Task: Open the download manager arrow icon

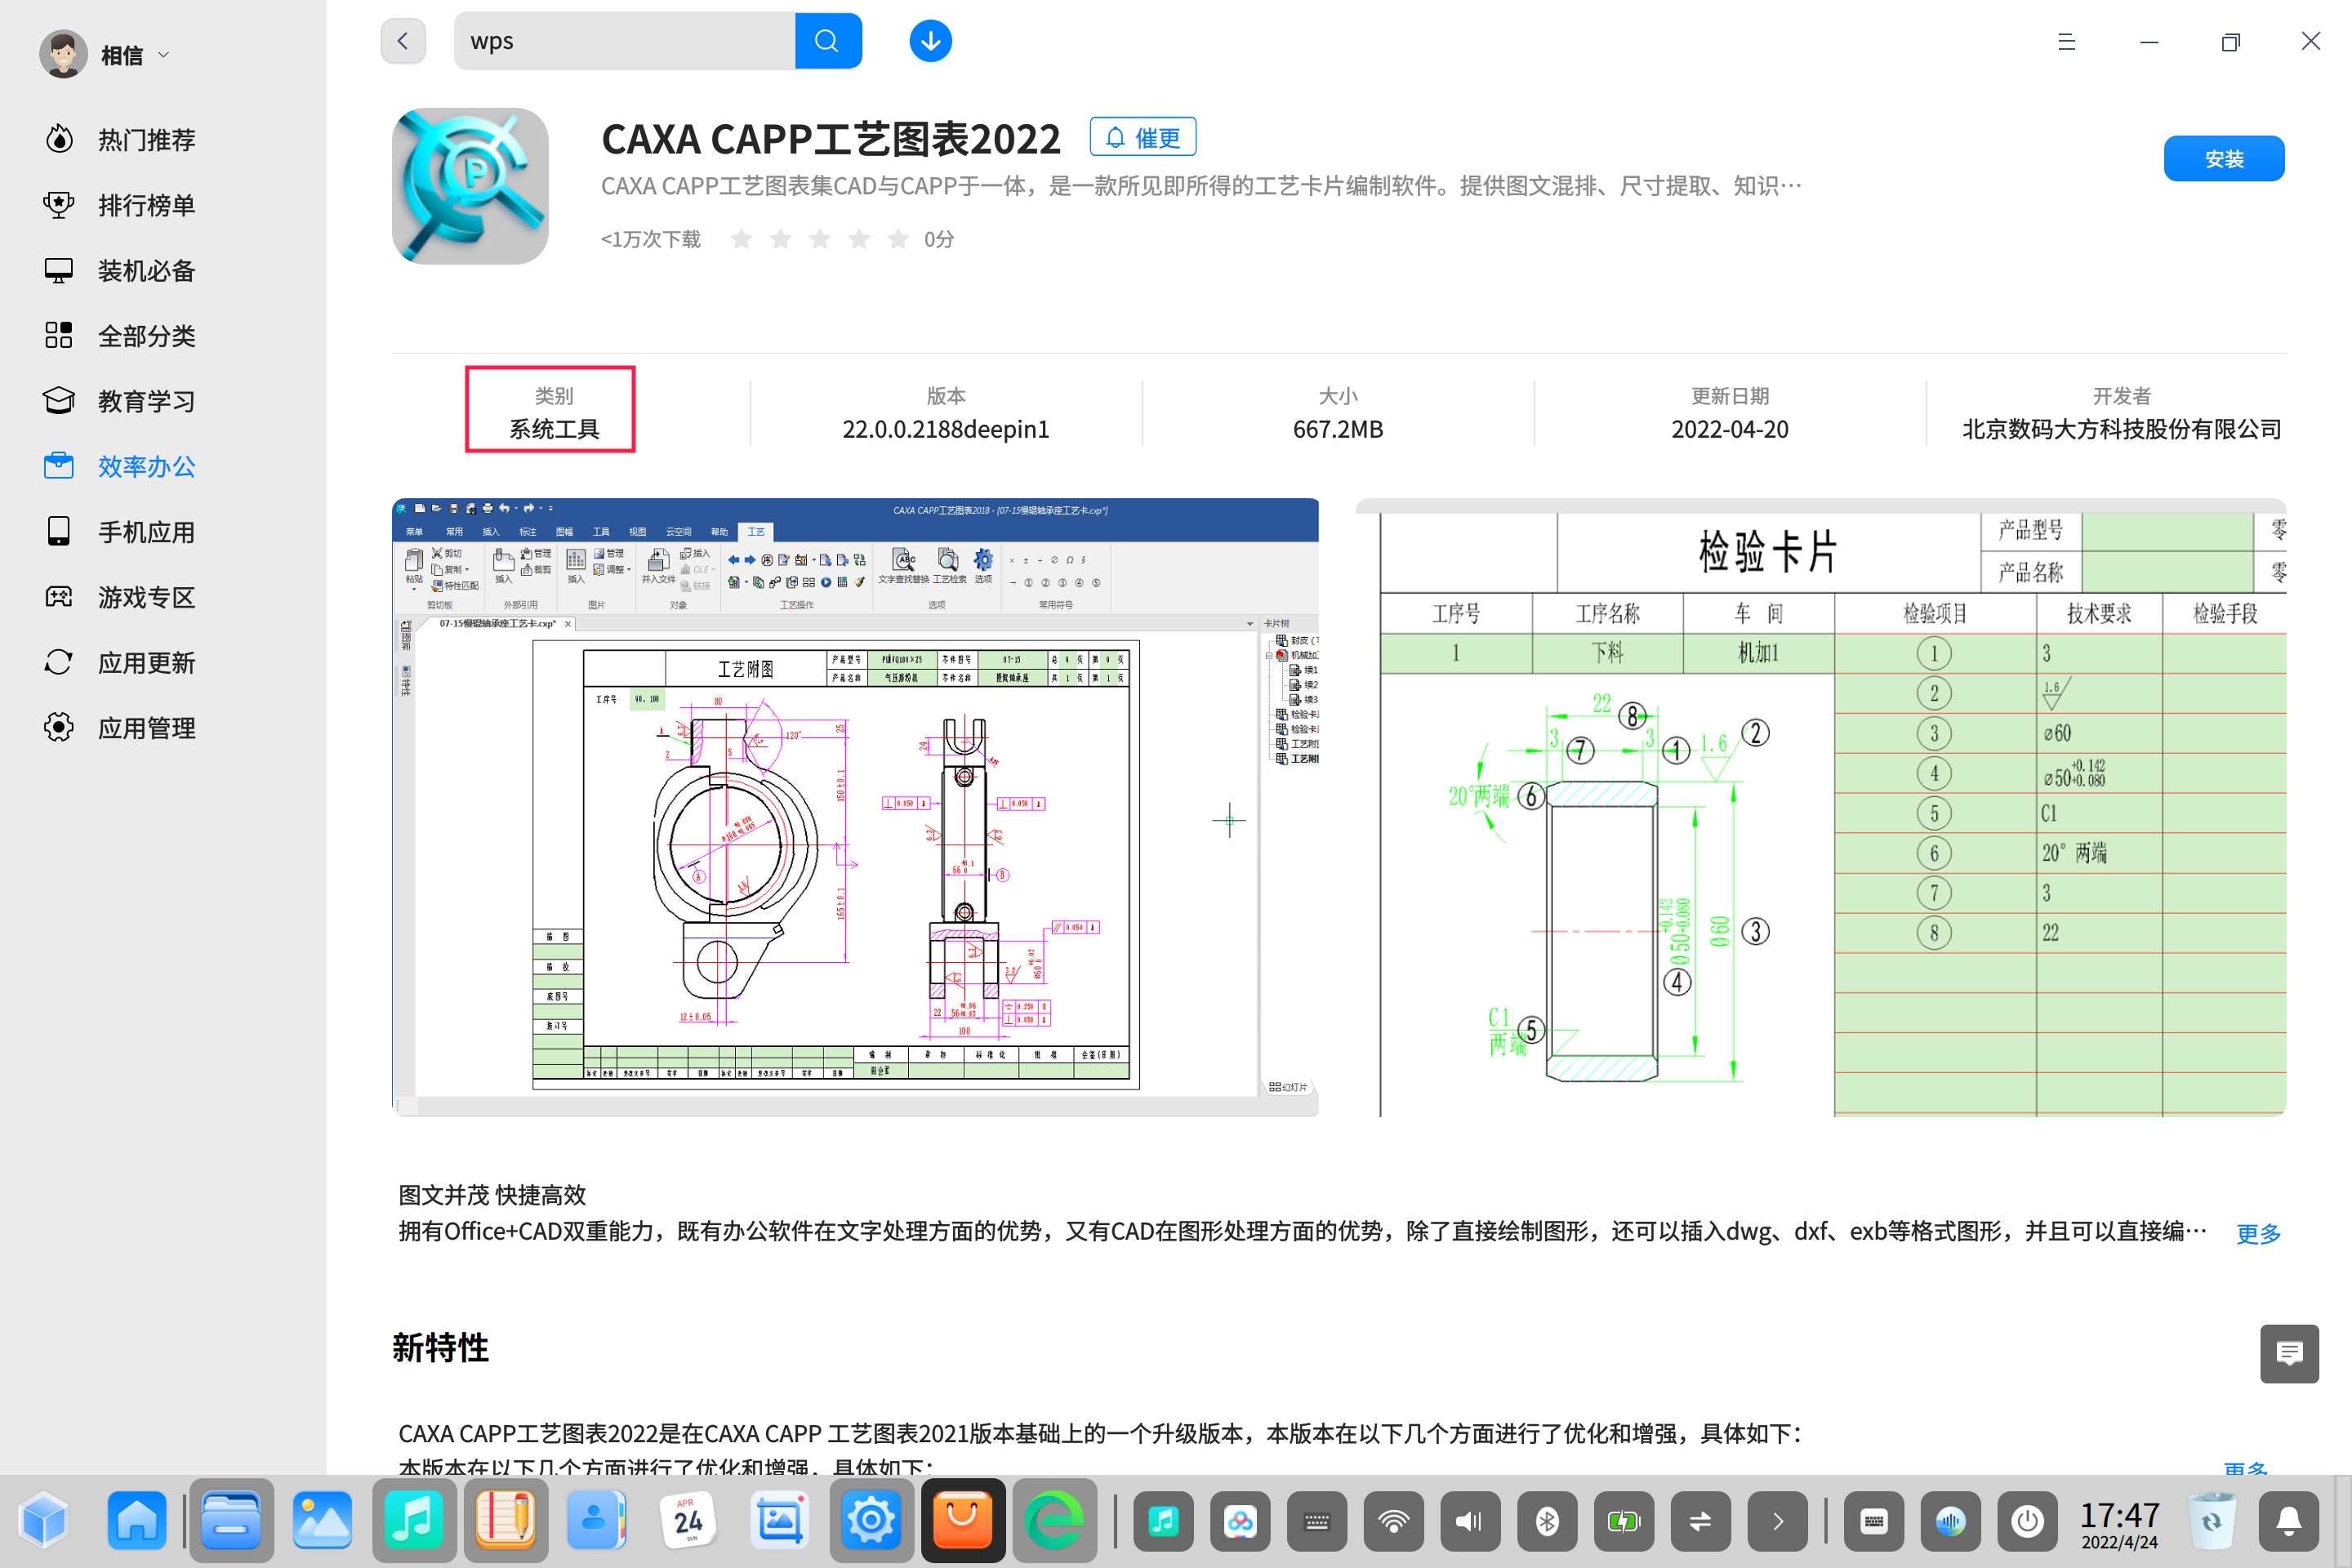Action: (x=930, y=40)
